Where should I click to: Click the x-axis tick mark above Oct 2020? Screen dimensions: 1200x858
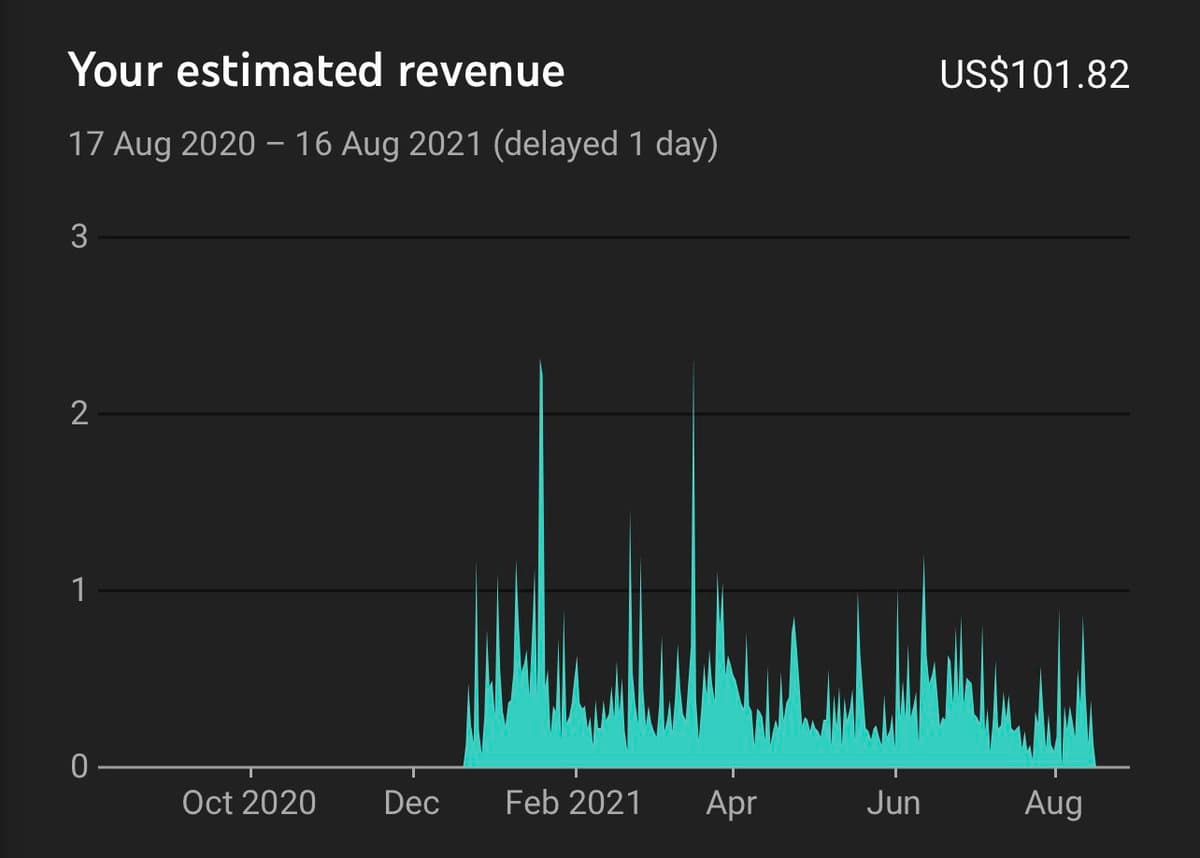tap(250, 773)
